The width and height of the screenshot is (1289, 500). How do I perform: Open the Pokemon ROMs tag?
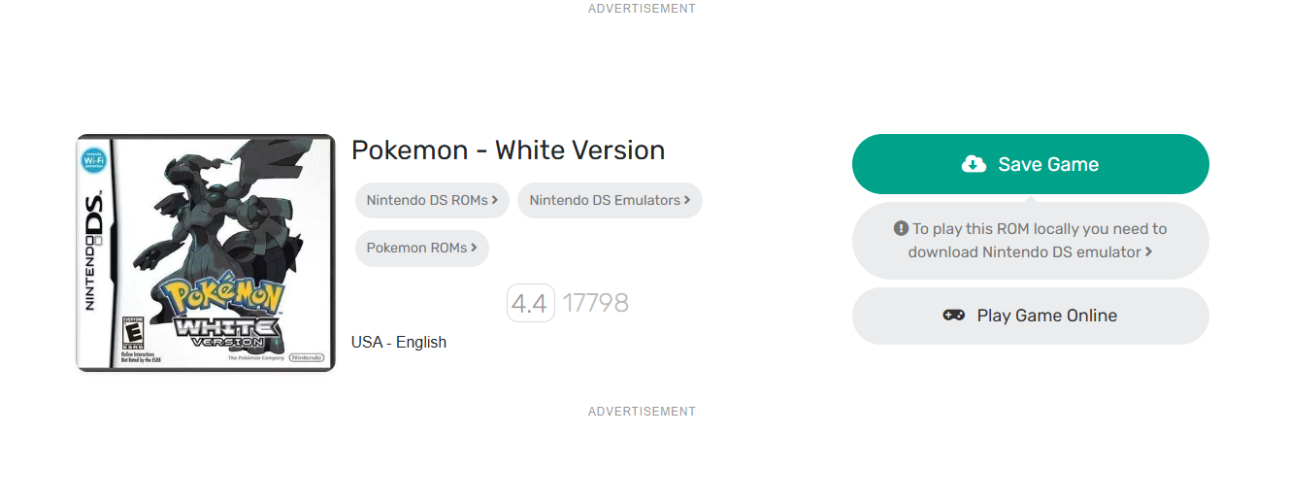point(422,247)
